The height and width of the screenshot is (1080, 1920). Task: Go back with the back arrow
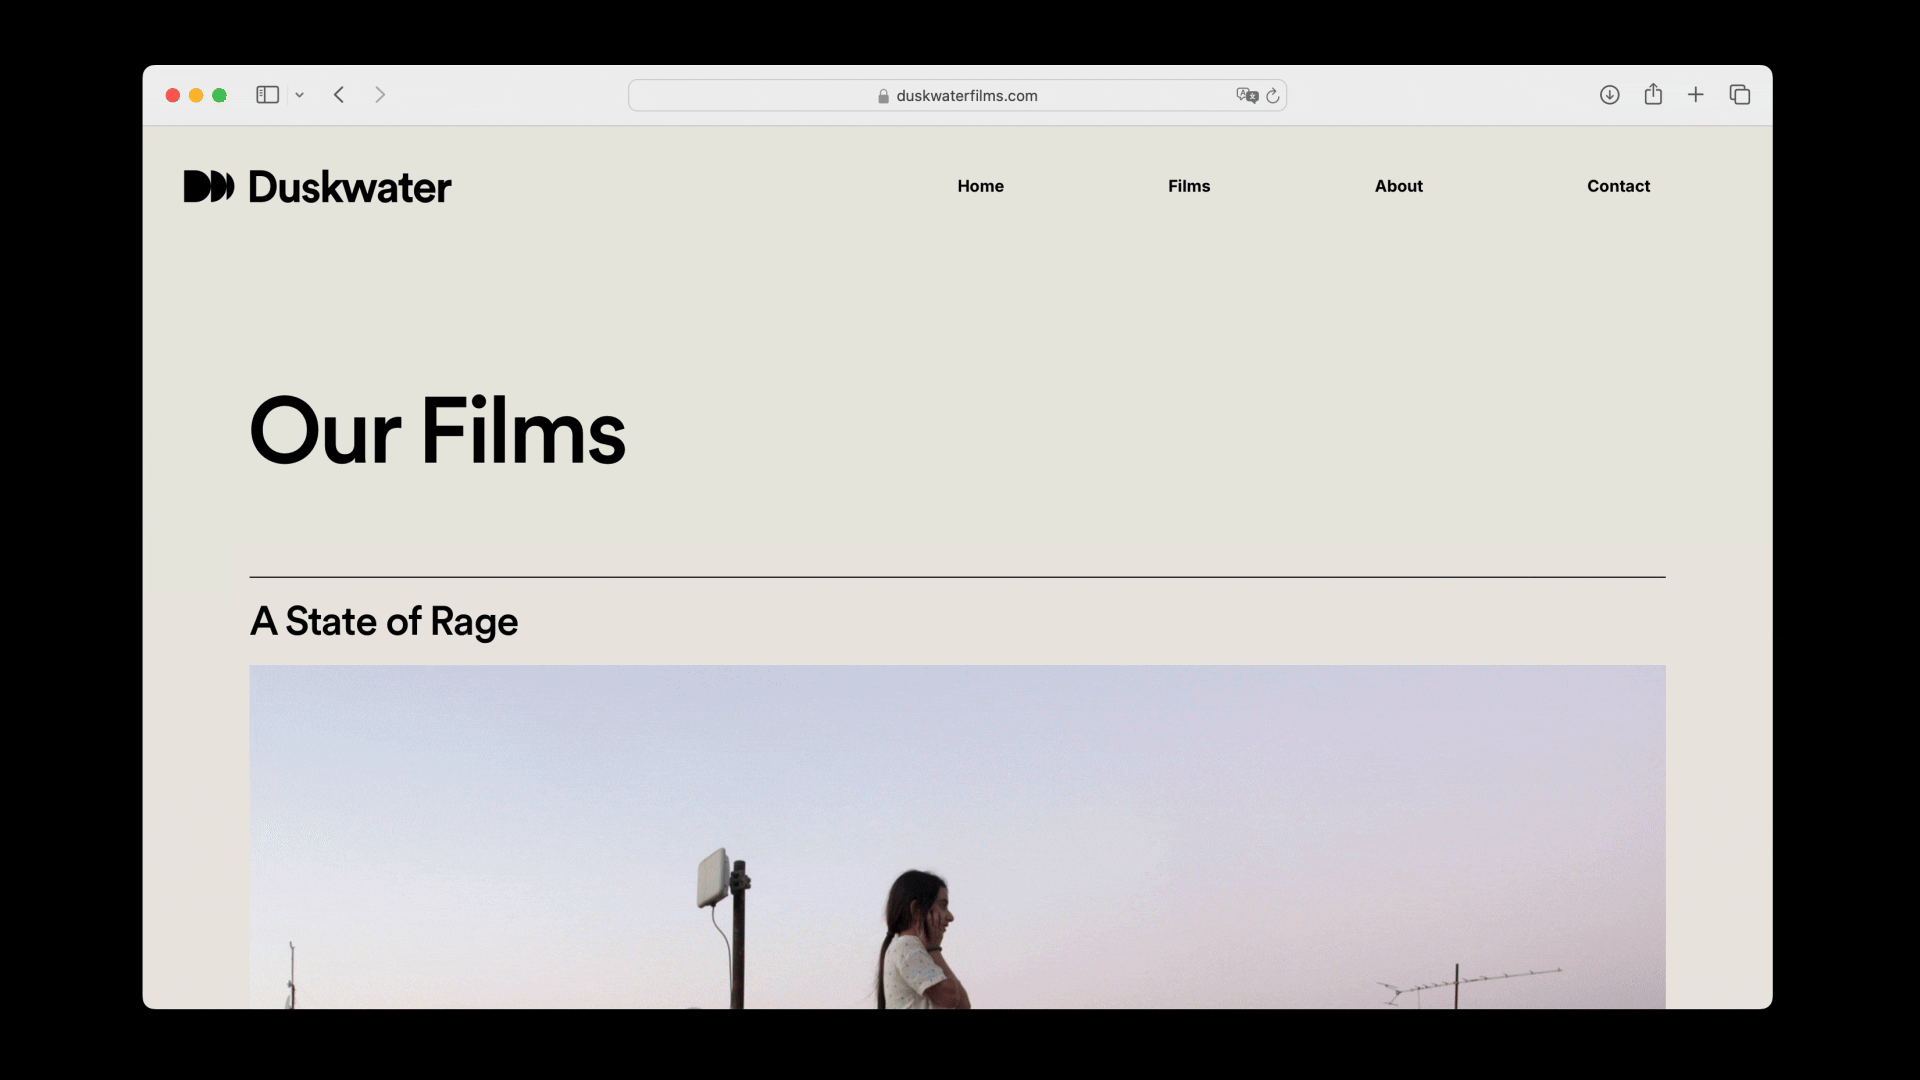point(339,95)
